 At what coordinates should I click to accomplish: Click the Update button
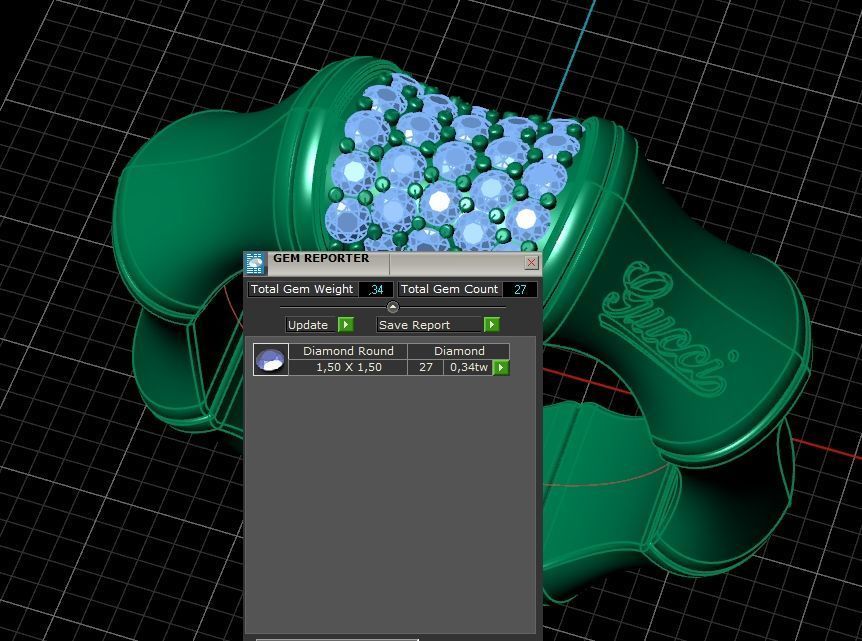click(311, 325)
